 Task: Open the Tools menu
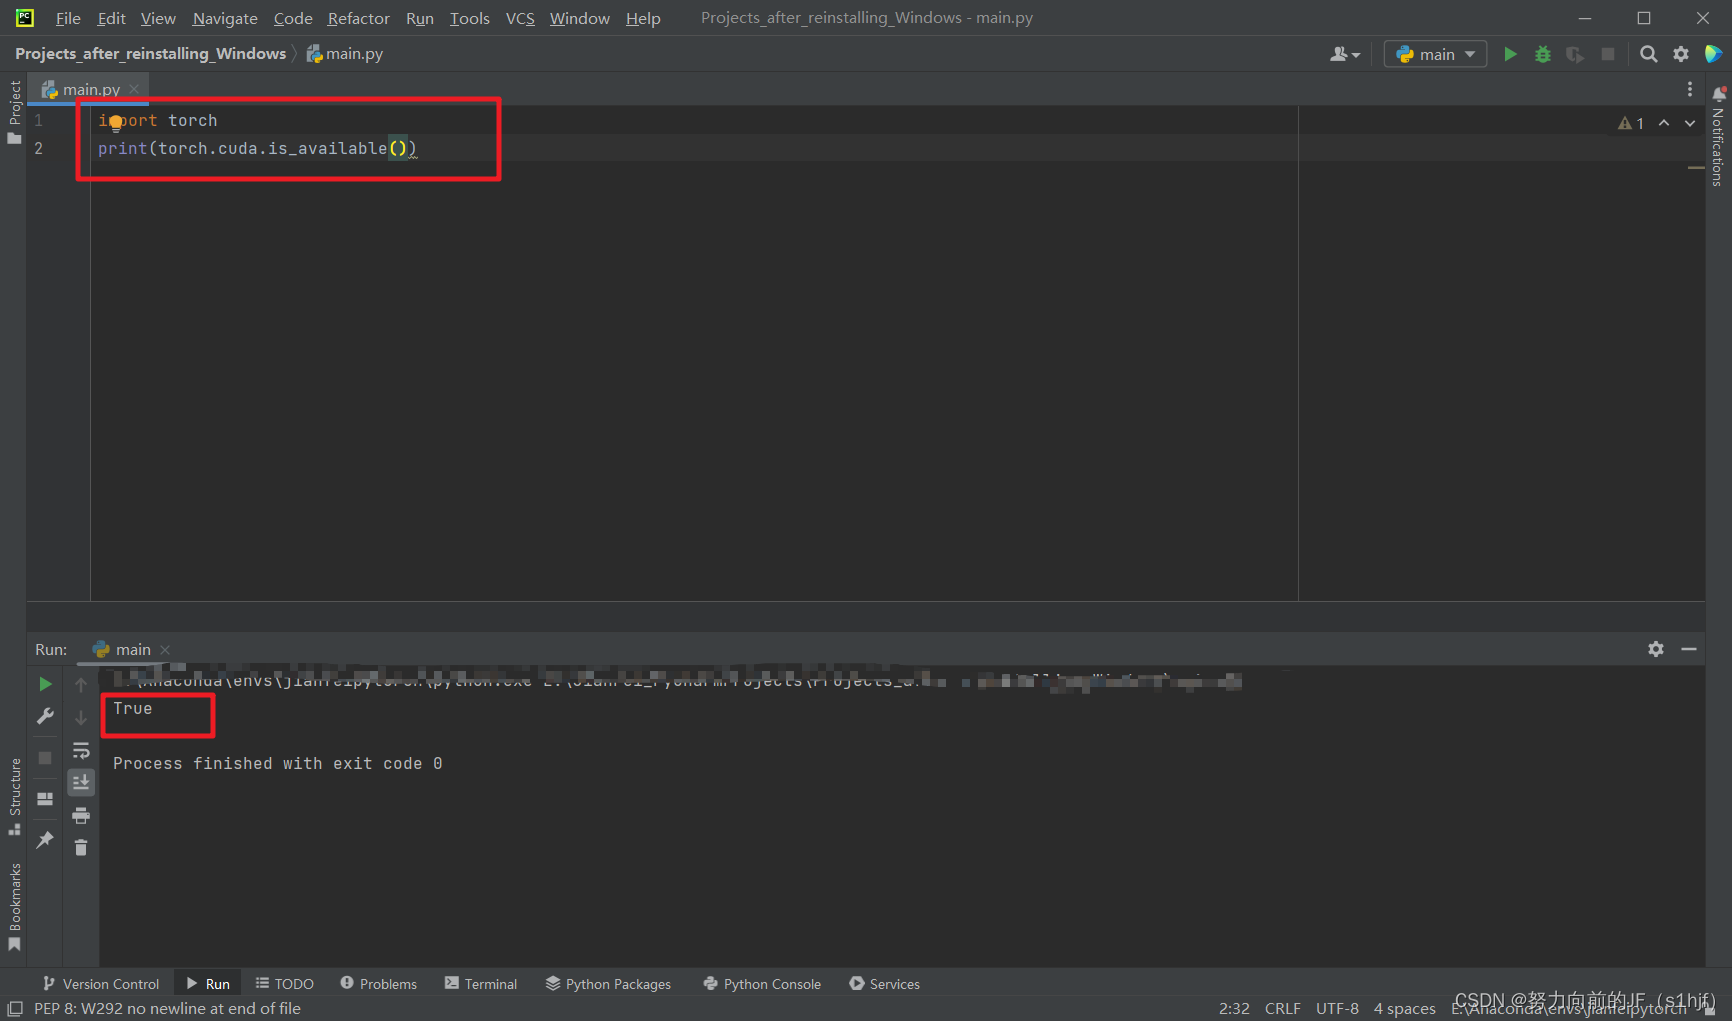click(x=469, y=18)
